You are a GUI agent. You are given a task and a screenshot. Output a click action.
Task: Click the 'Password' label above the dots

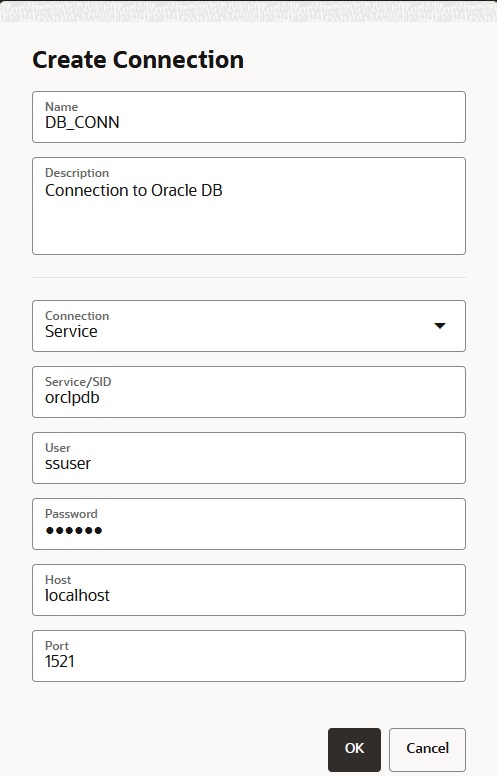(x=71, y=514)
